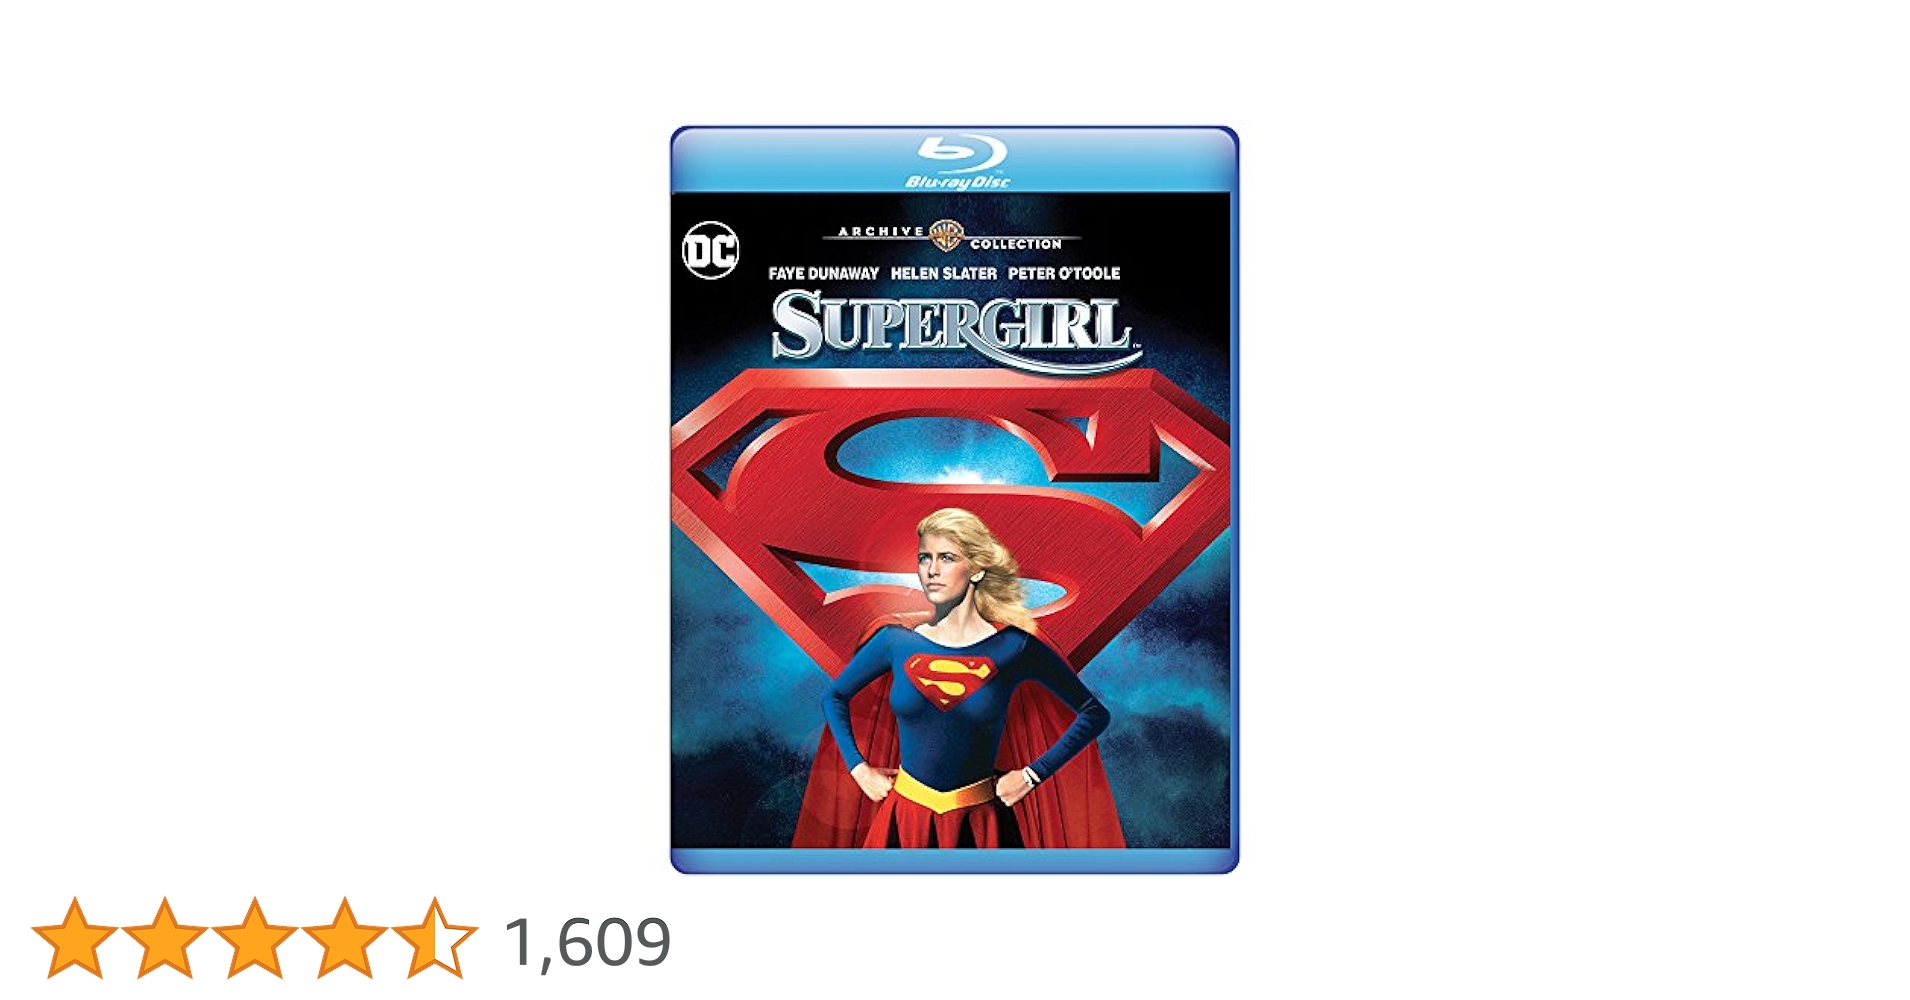Click the Blu-ray Disc logo on the cover

958,161
